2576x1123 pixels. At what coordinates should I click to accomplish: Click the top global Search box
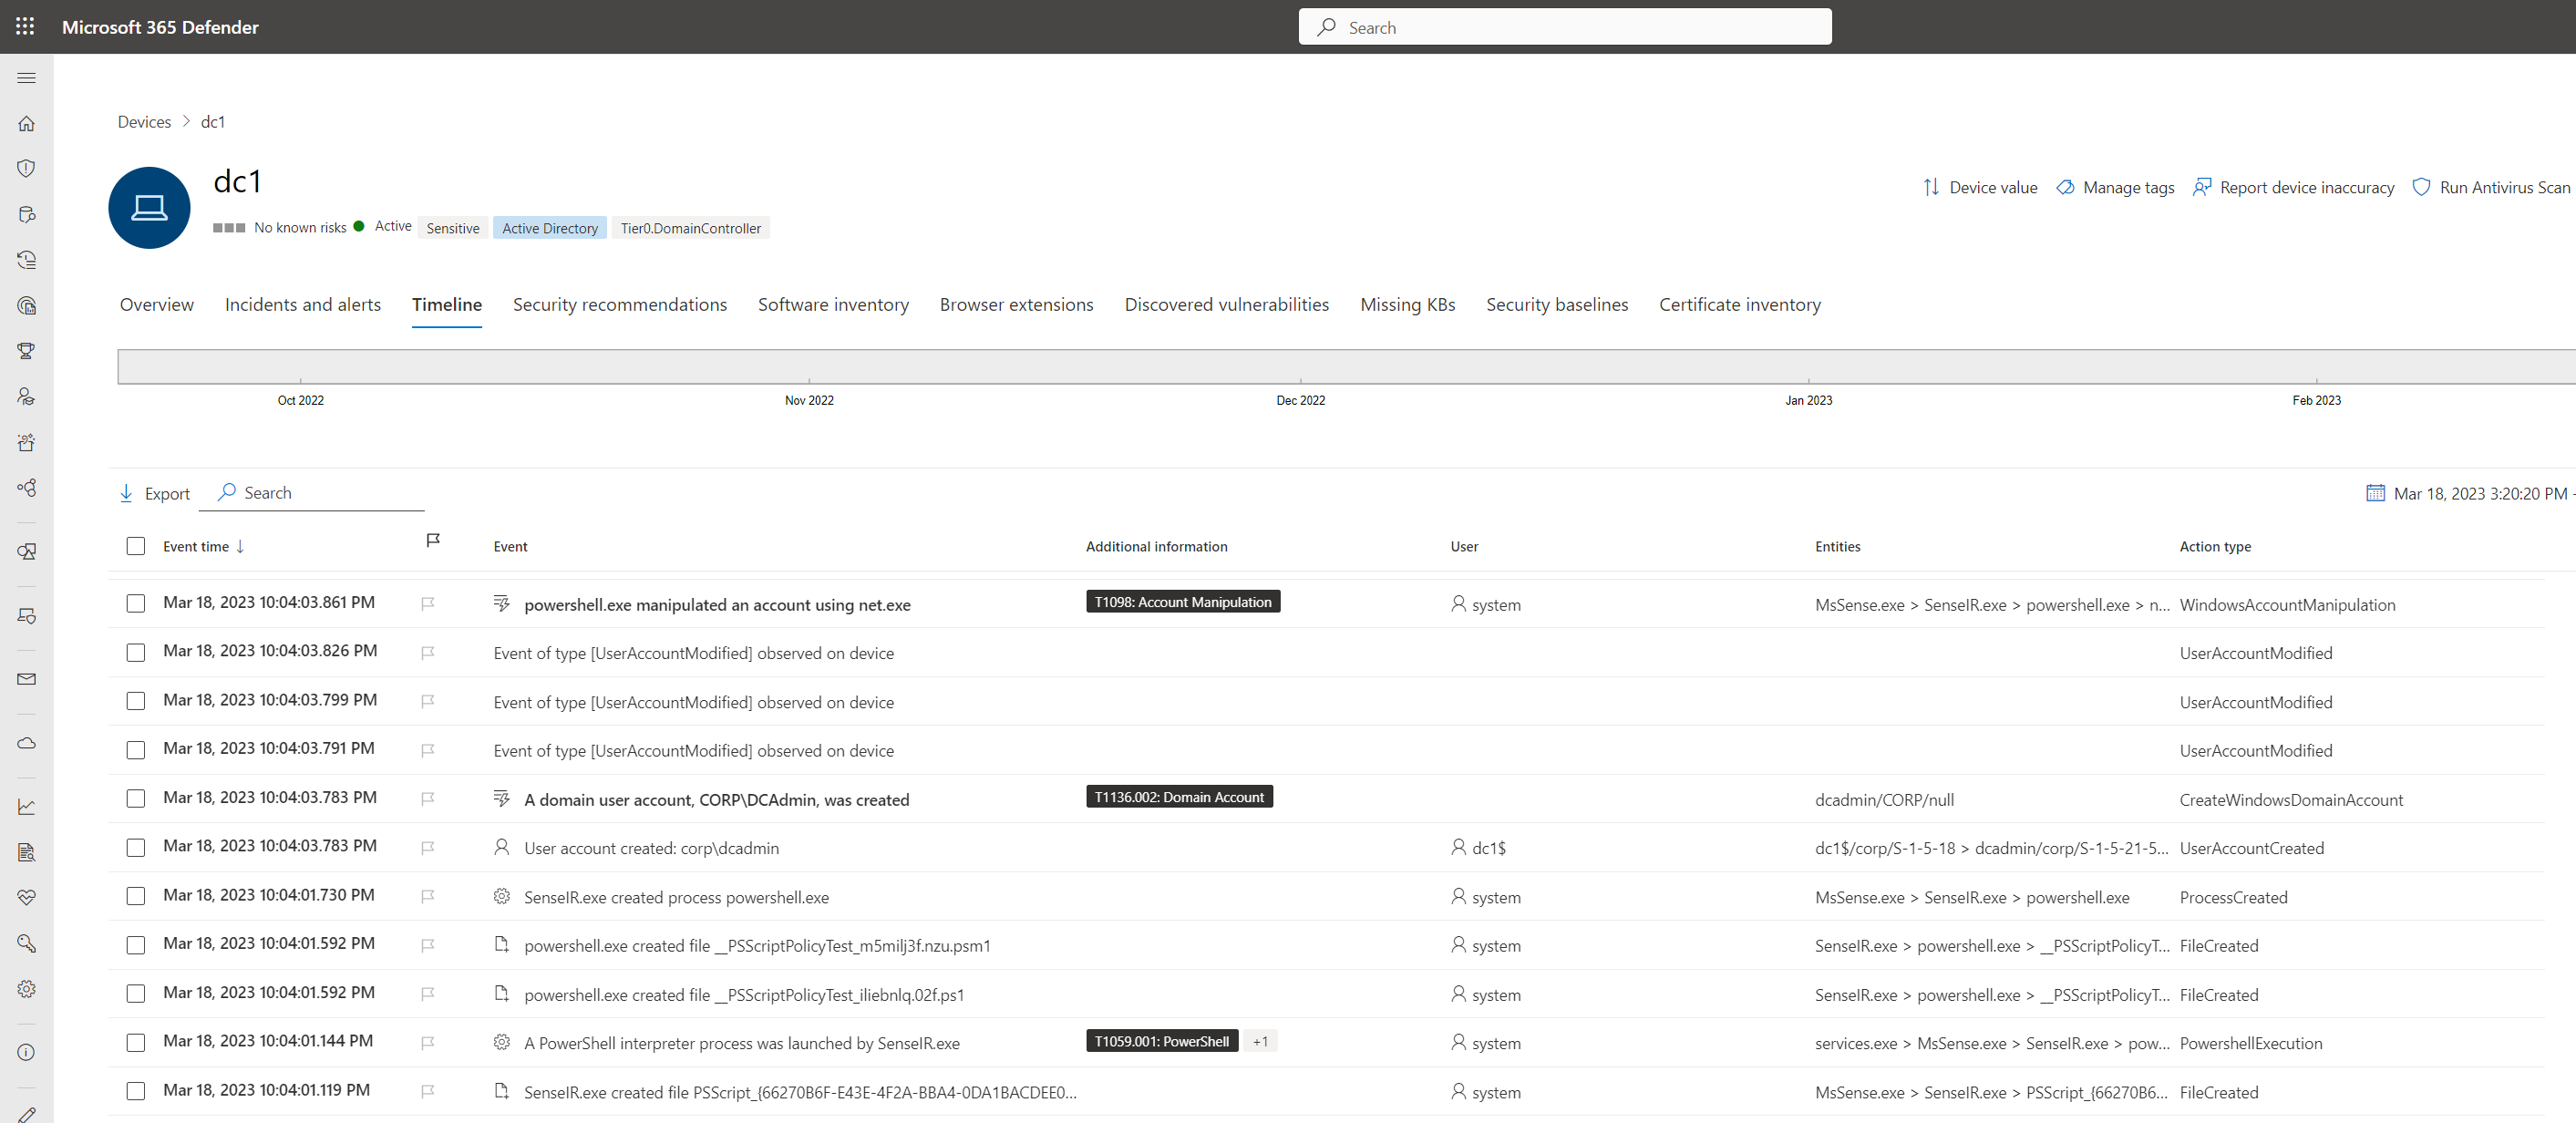1564,27
